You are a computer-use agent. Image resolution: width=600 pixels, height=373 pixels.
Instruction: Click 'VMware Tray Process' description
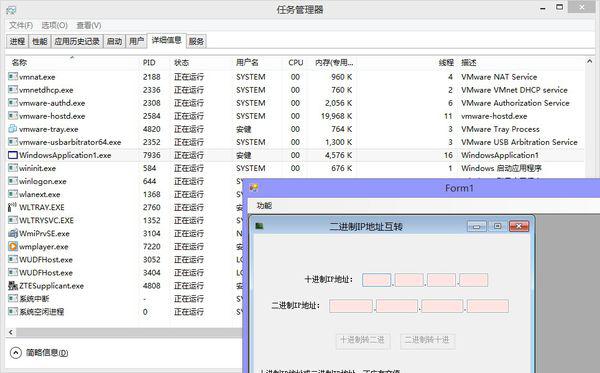[500, 129]
